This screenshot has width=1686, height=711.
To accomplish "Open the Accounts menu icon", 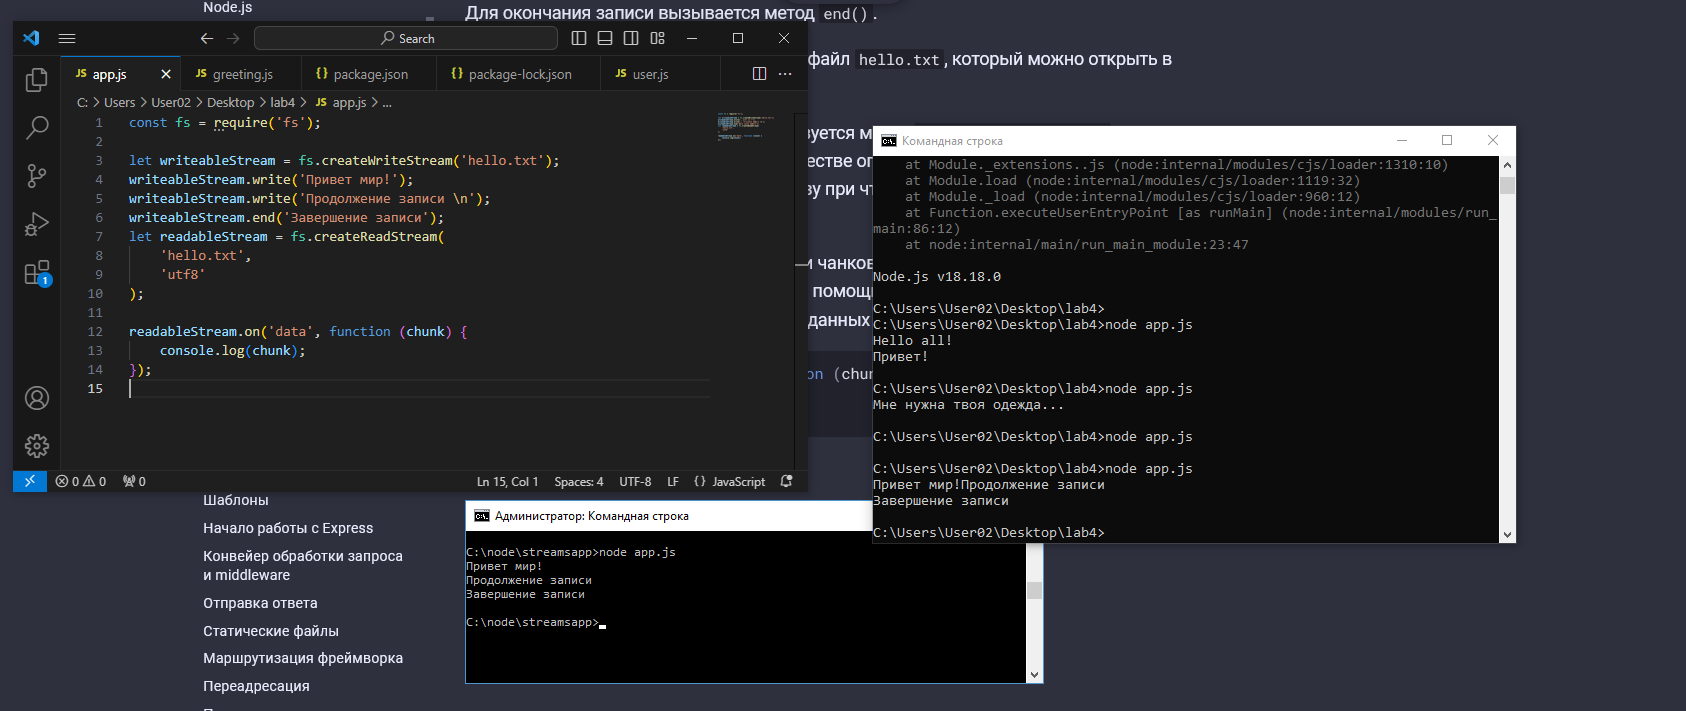I will pyautogui.click(x=37, y=398).
